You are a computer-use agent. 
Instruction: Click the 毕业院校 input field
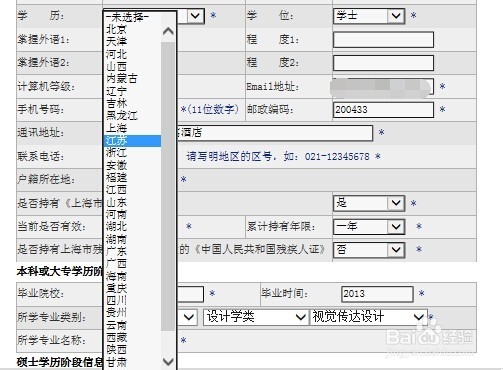tap(190, 294)
